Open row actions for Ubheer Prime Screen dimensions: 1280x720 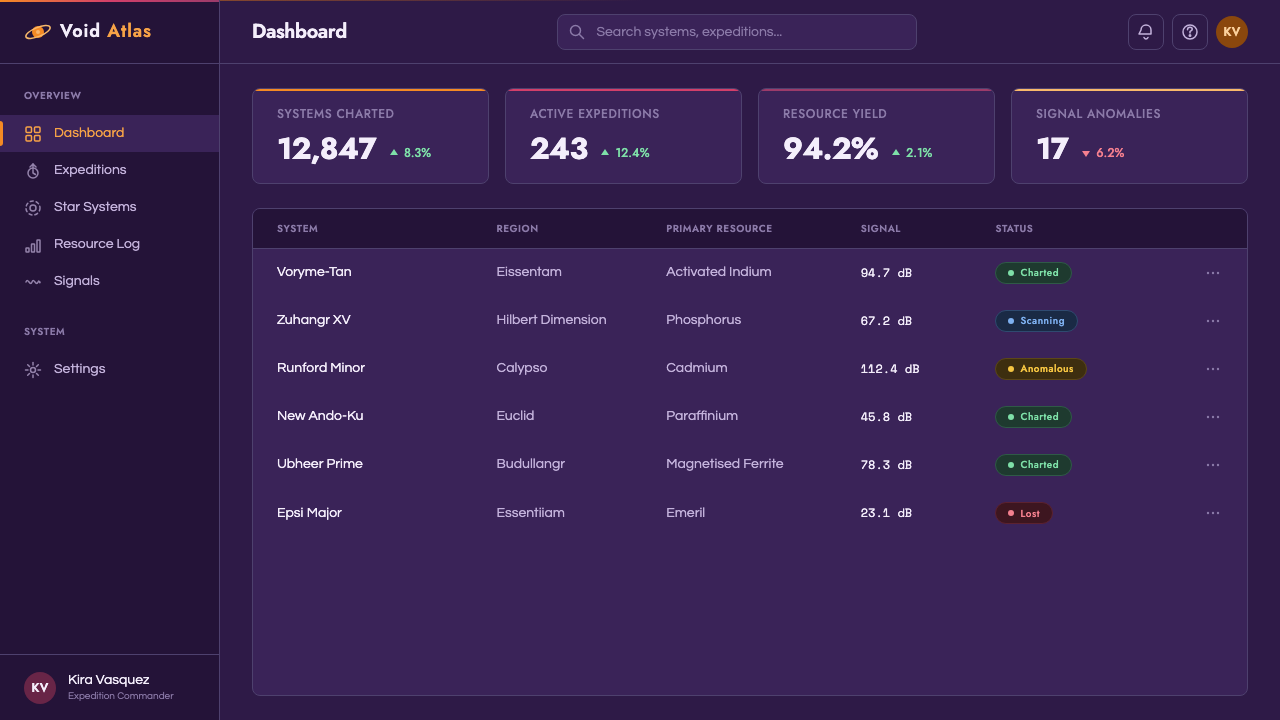click(1213, 465)
